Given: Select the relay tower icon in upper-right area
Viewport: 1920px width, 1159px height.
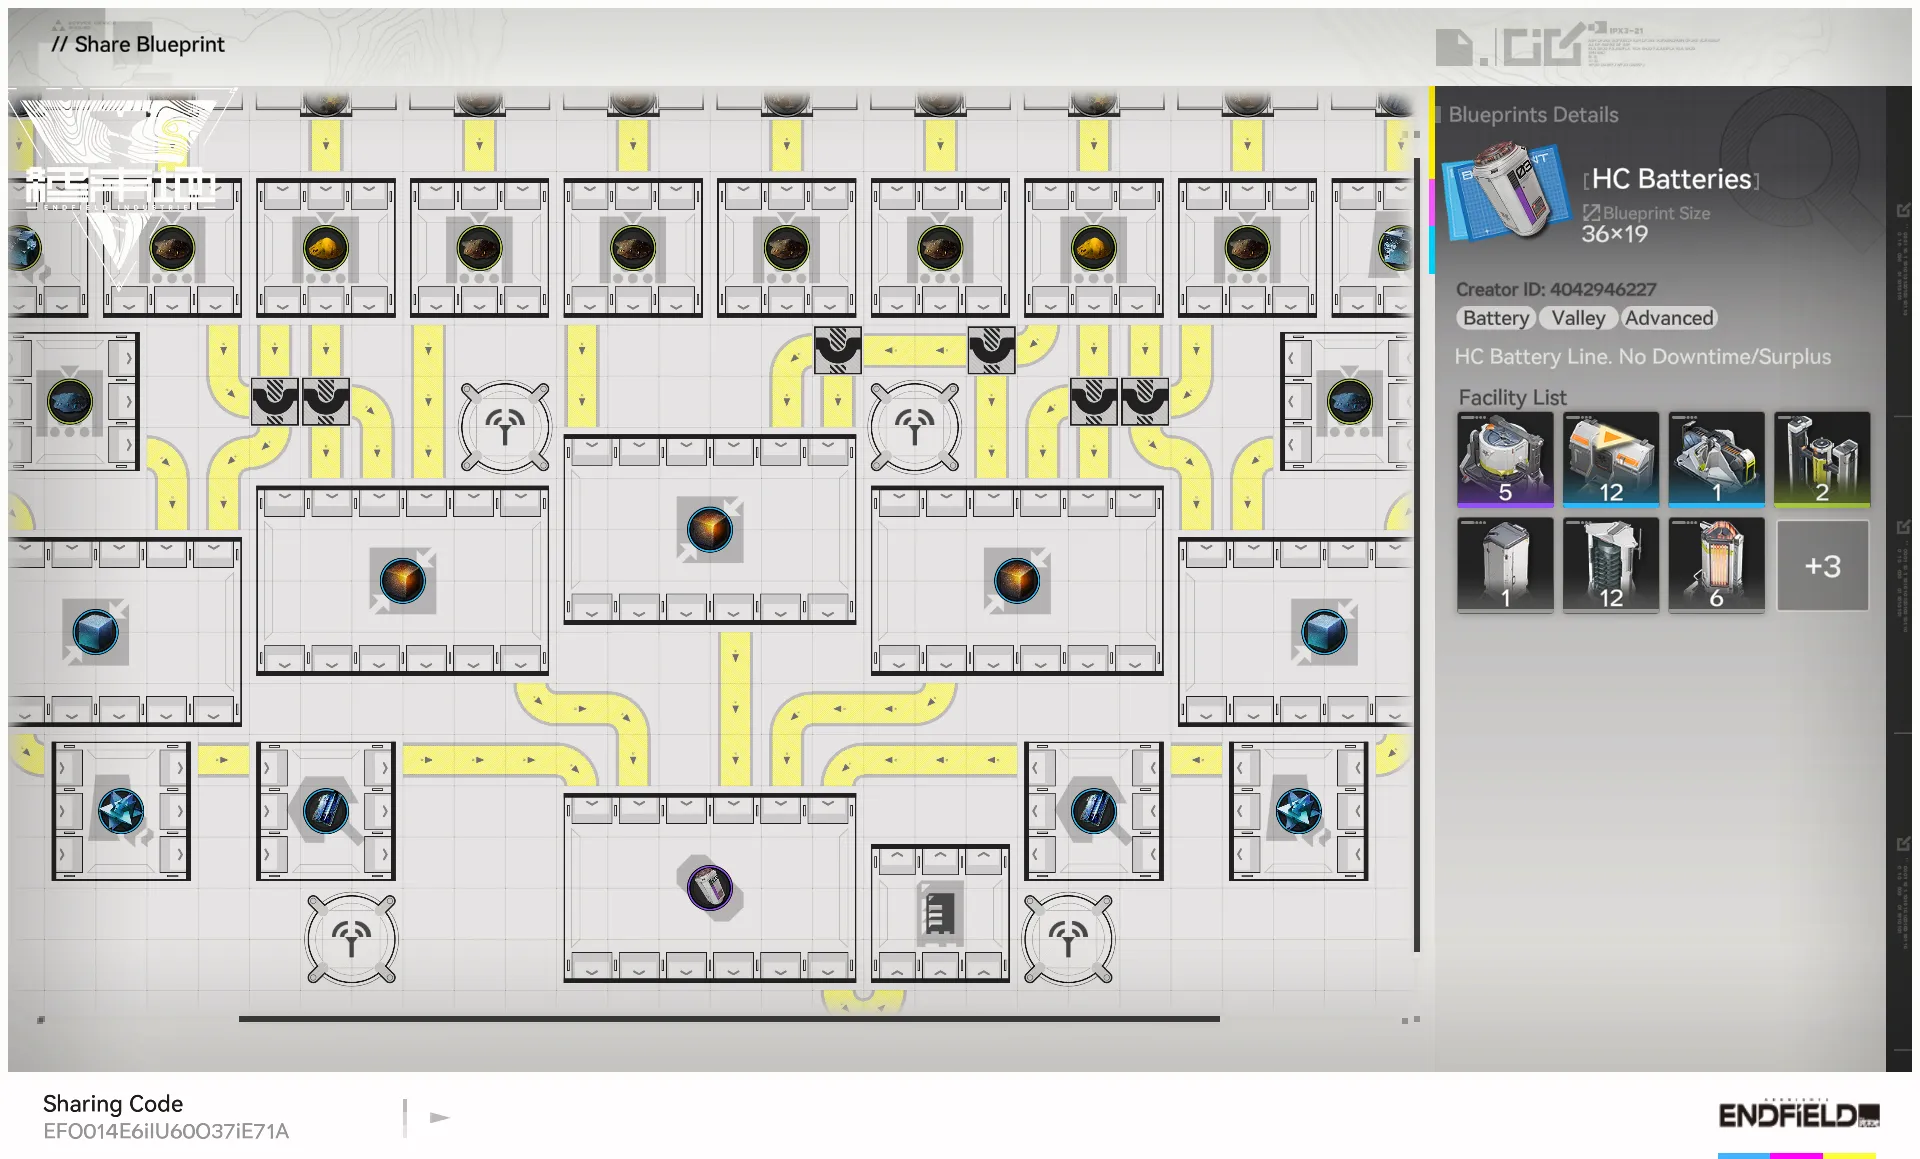Looking at the screenshot, I should pyautogui.click(x=914, y=427).
